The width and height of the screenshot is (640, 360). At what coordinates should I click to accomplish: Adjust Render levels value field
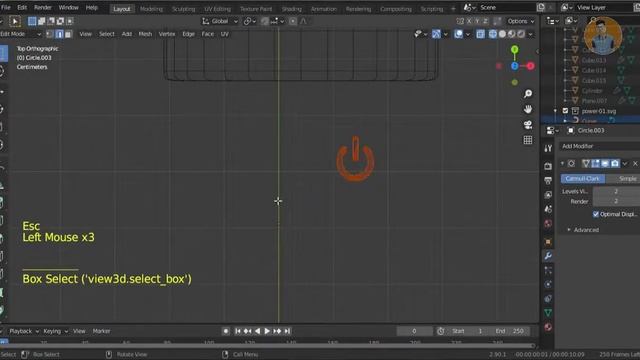click(x=616, y=202)
